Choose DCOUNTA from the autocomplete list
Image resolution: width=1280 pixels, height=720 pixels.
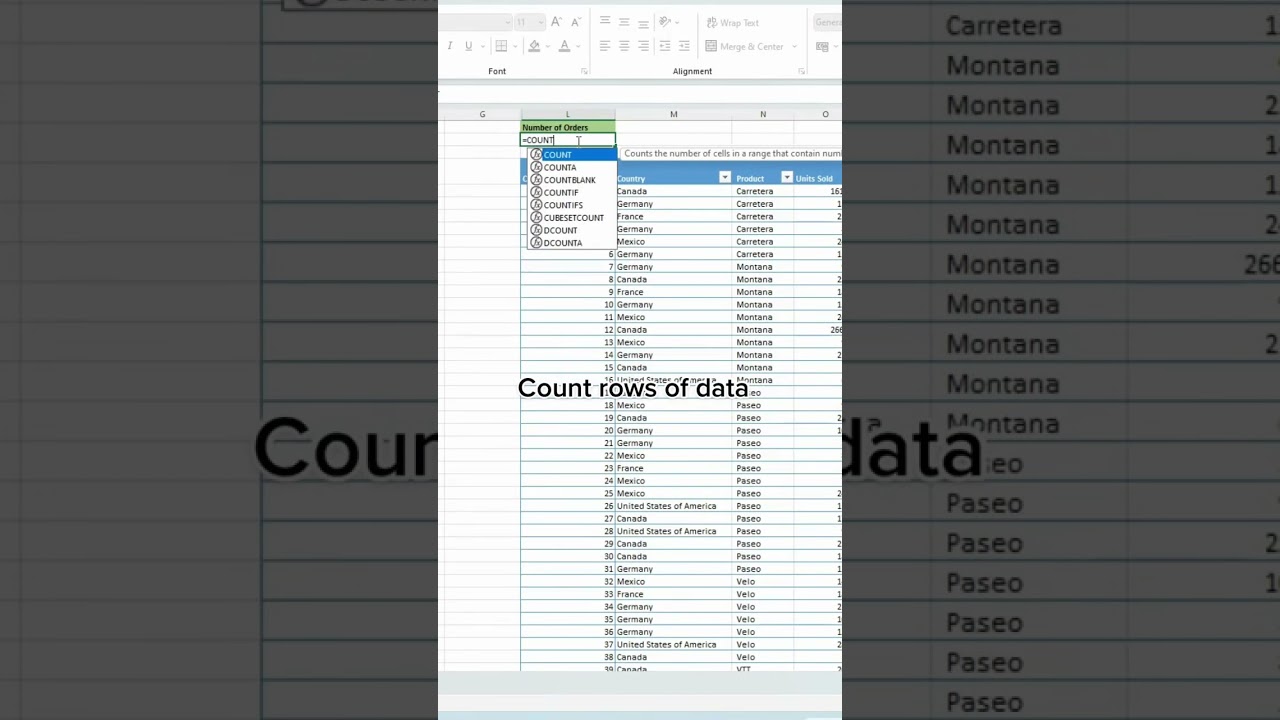(572, 242)
